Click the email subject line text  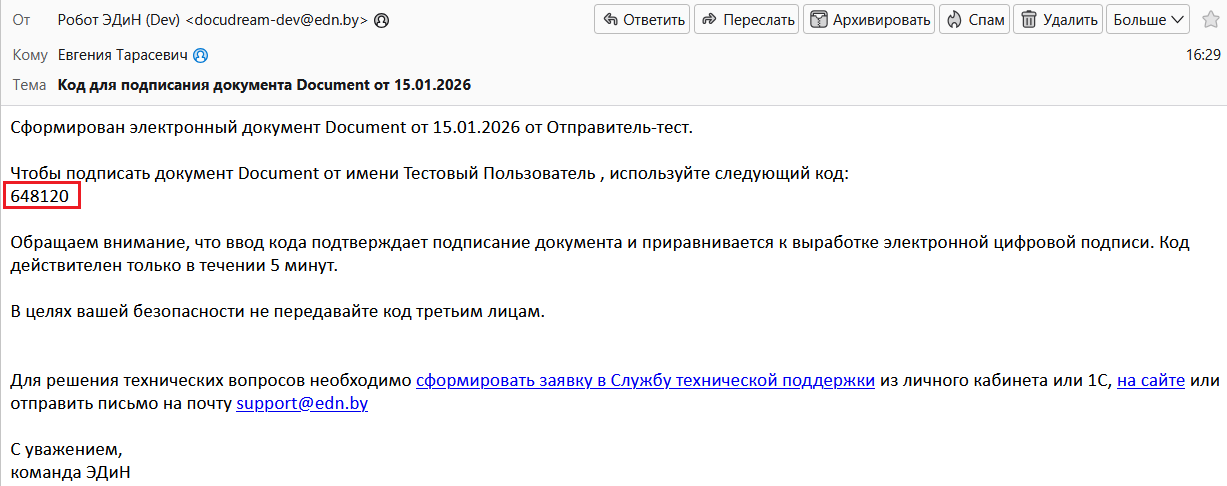point(264,85)
